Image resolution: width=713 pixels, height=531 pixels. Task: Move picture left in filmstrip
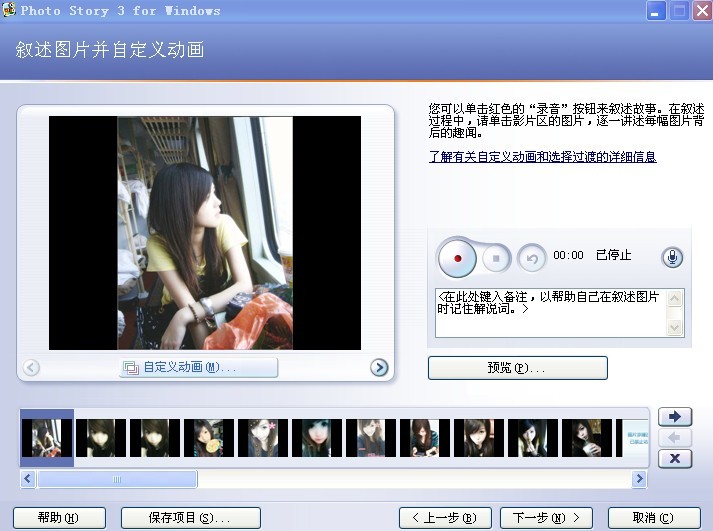point(675,437)
